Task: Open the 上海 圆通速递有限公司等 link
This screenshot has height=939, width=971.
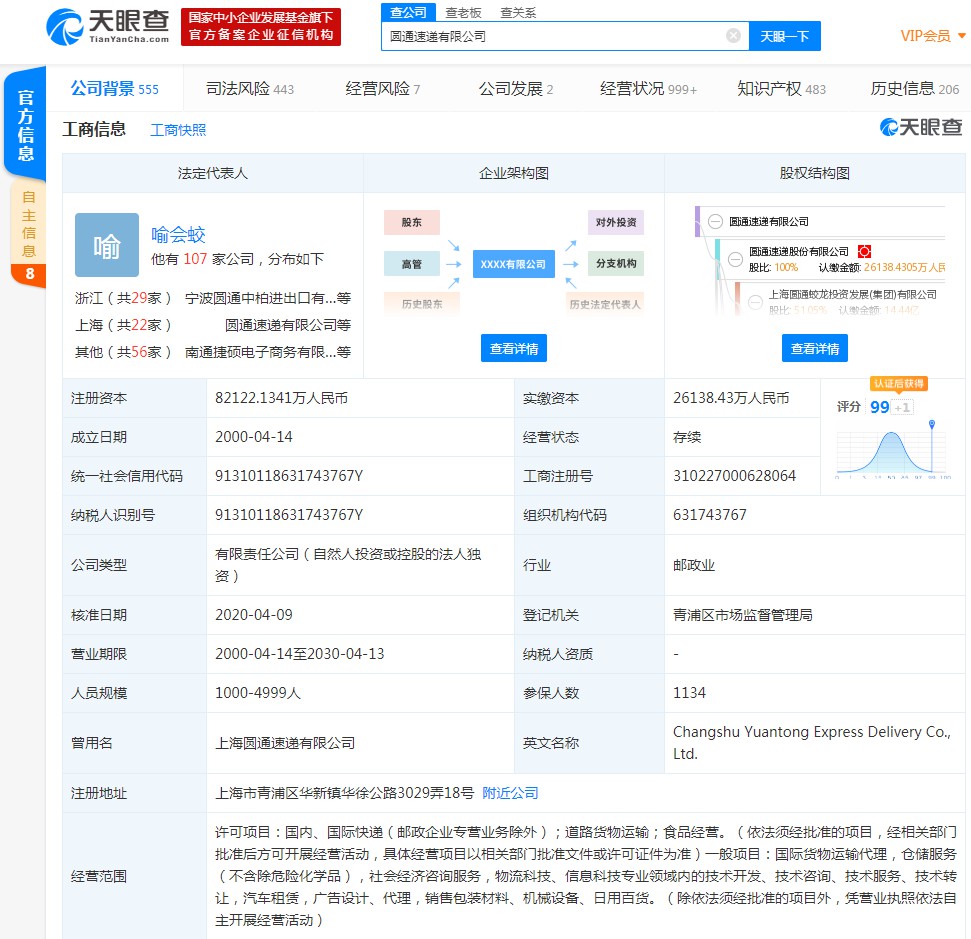Action: click(x=287, y=325)
